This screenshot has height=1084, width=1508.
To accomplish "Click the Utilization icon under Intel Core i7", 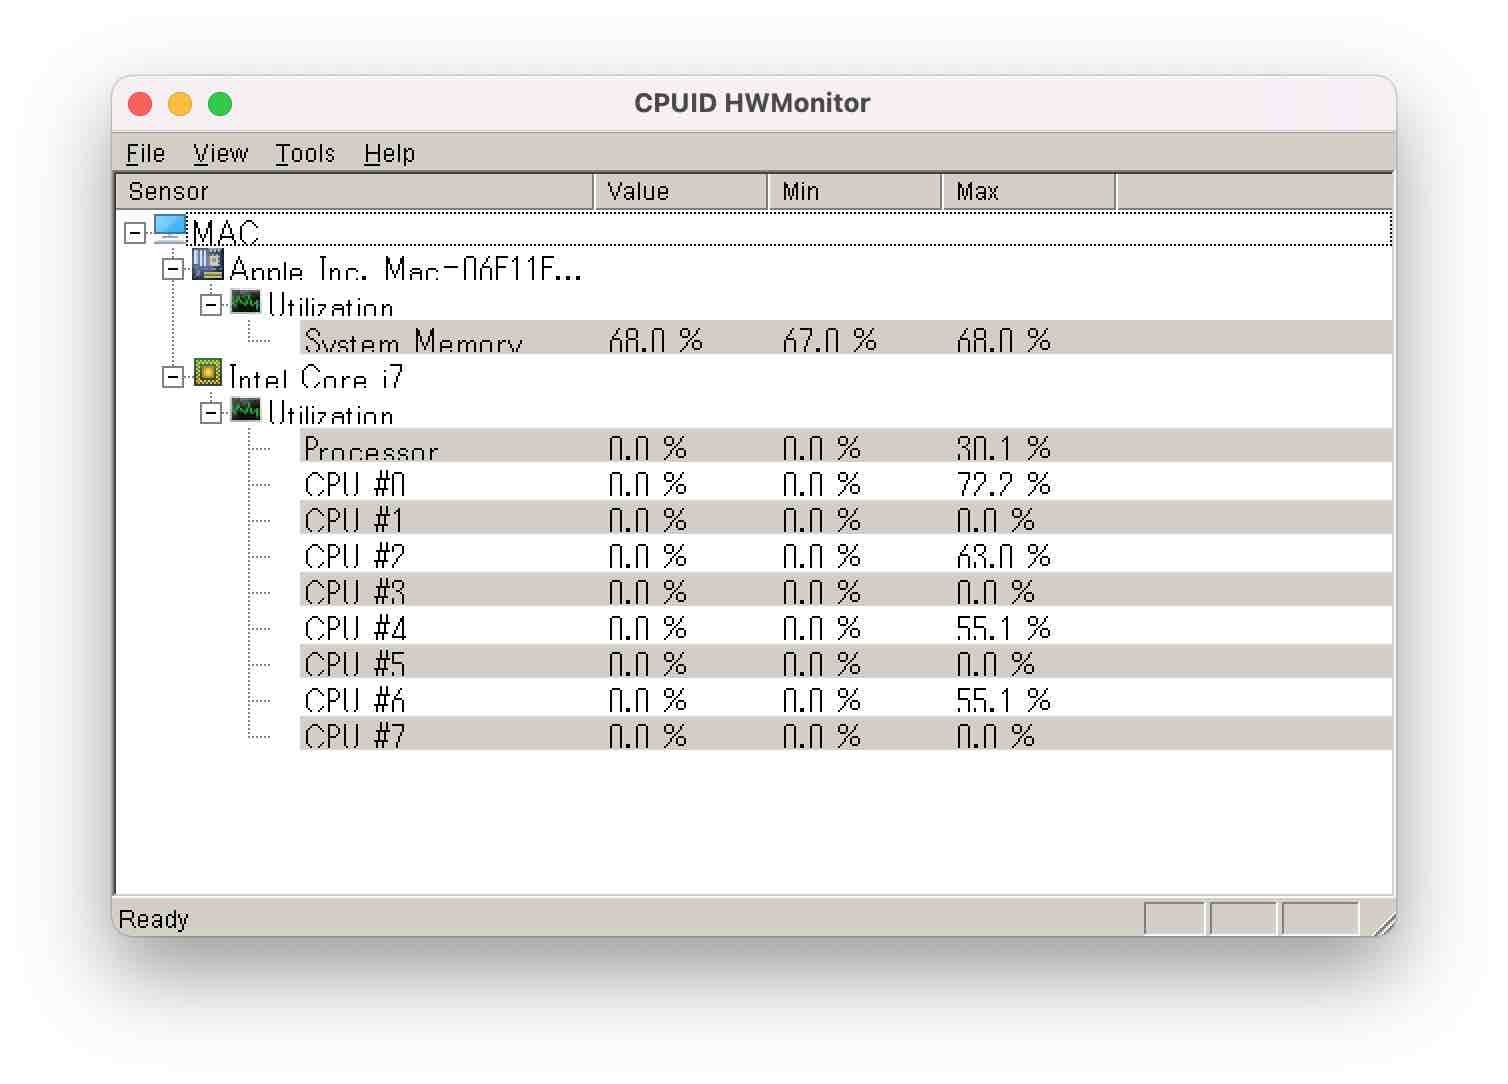I will tap(246, 409).
